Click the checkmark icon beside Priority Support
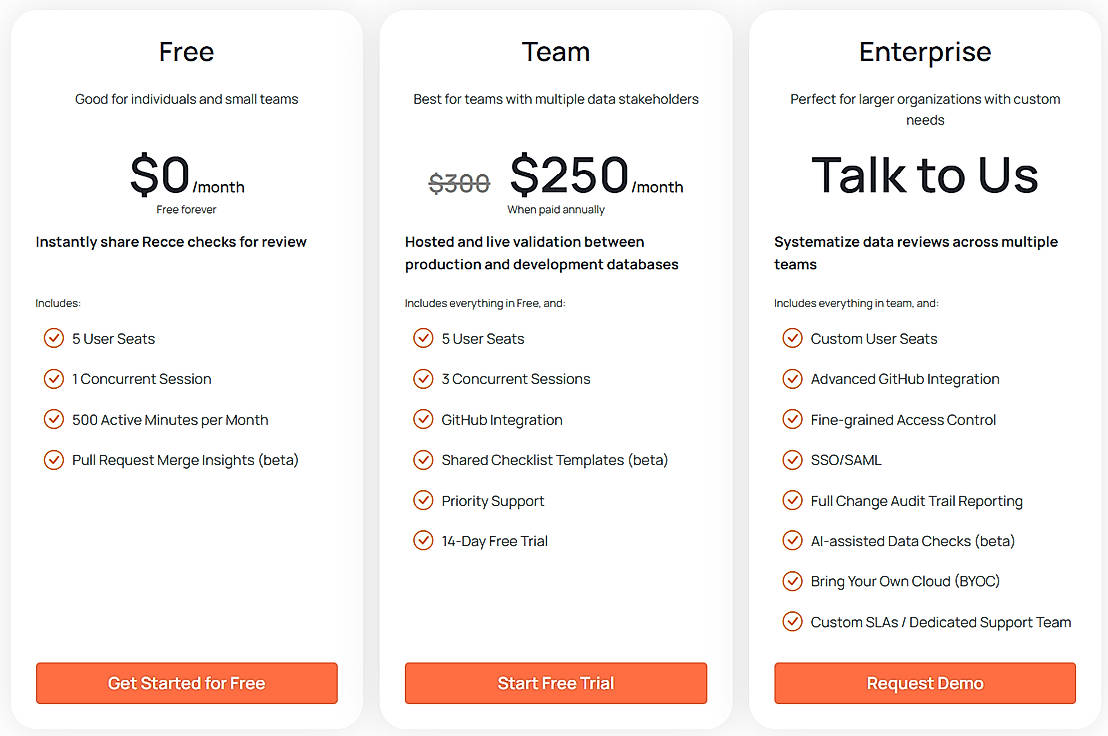Image resolution: width=1108 pixels, height=736 pixels. pyautogui.click(x=423, y=501)
